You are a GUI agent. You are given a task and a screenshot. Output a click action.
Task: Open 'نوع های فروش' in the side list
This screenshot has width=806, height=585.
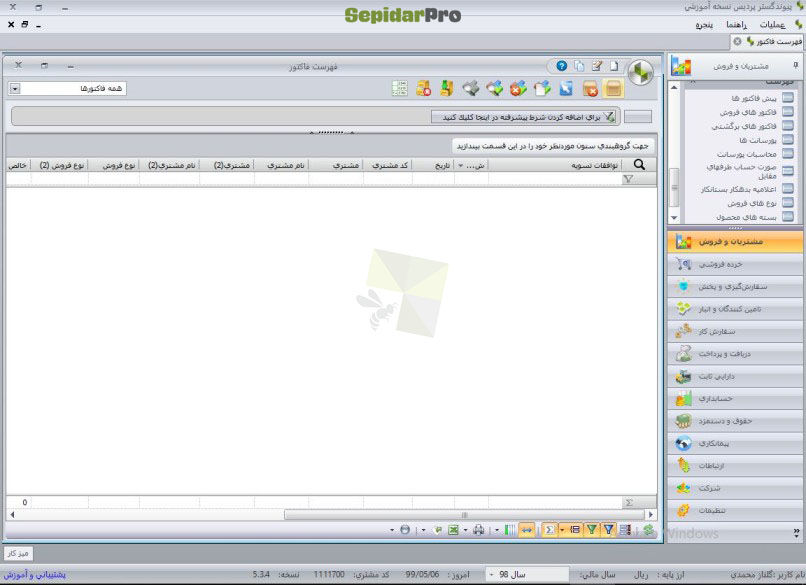pyautogui.click(x=752, y=203)
